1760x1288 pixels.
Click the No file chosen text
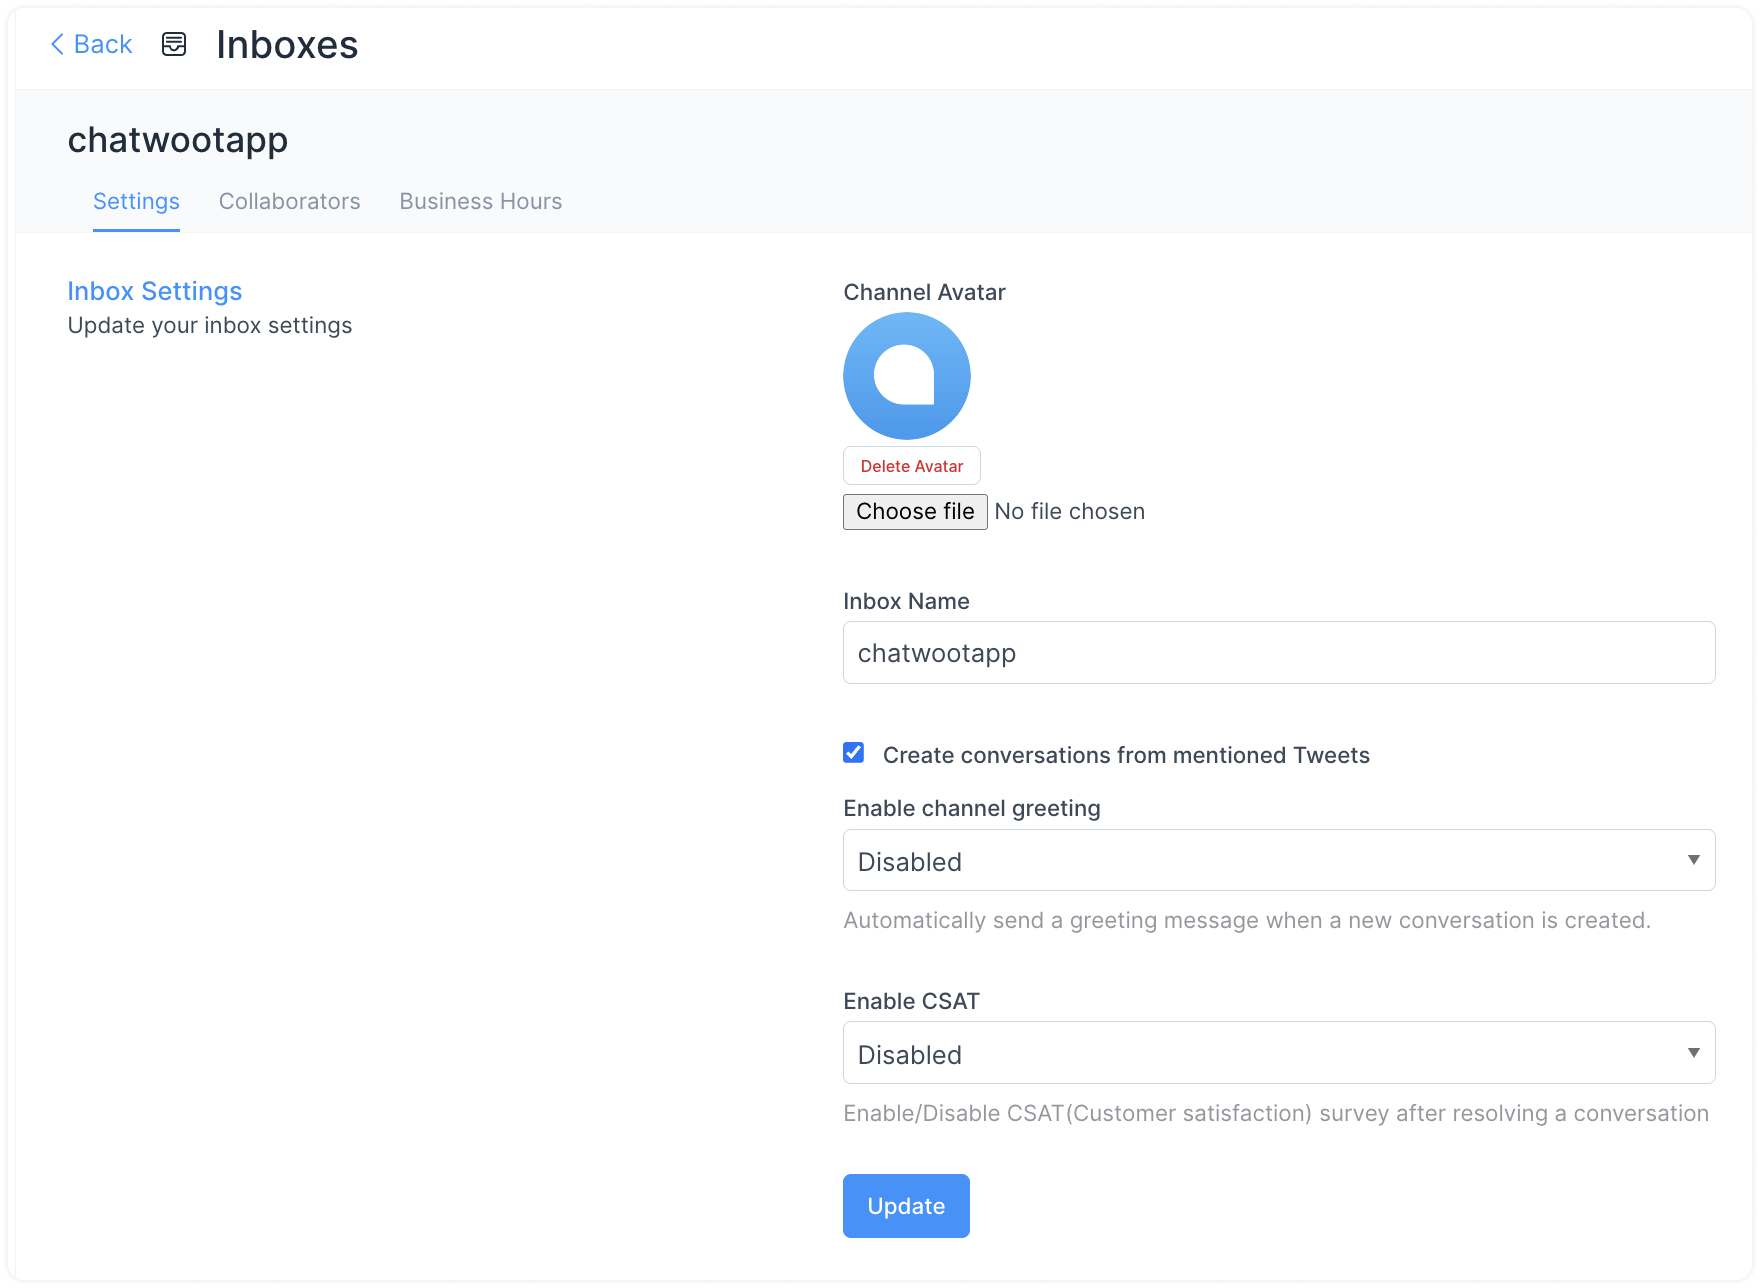[x=1070, y=512]
